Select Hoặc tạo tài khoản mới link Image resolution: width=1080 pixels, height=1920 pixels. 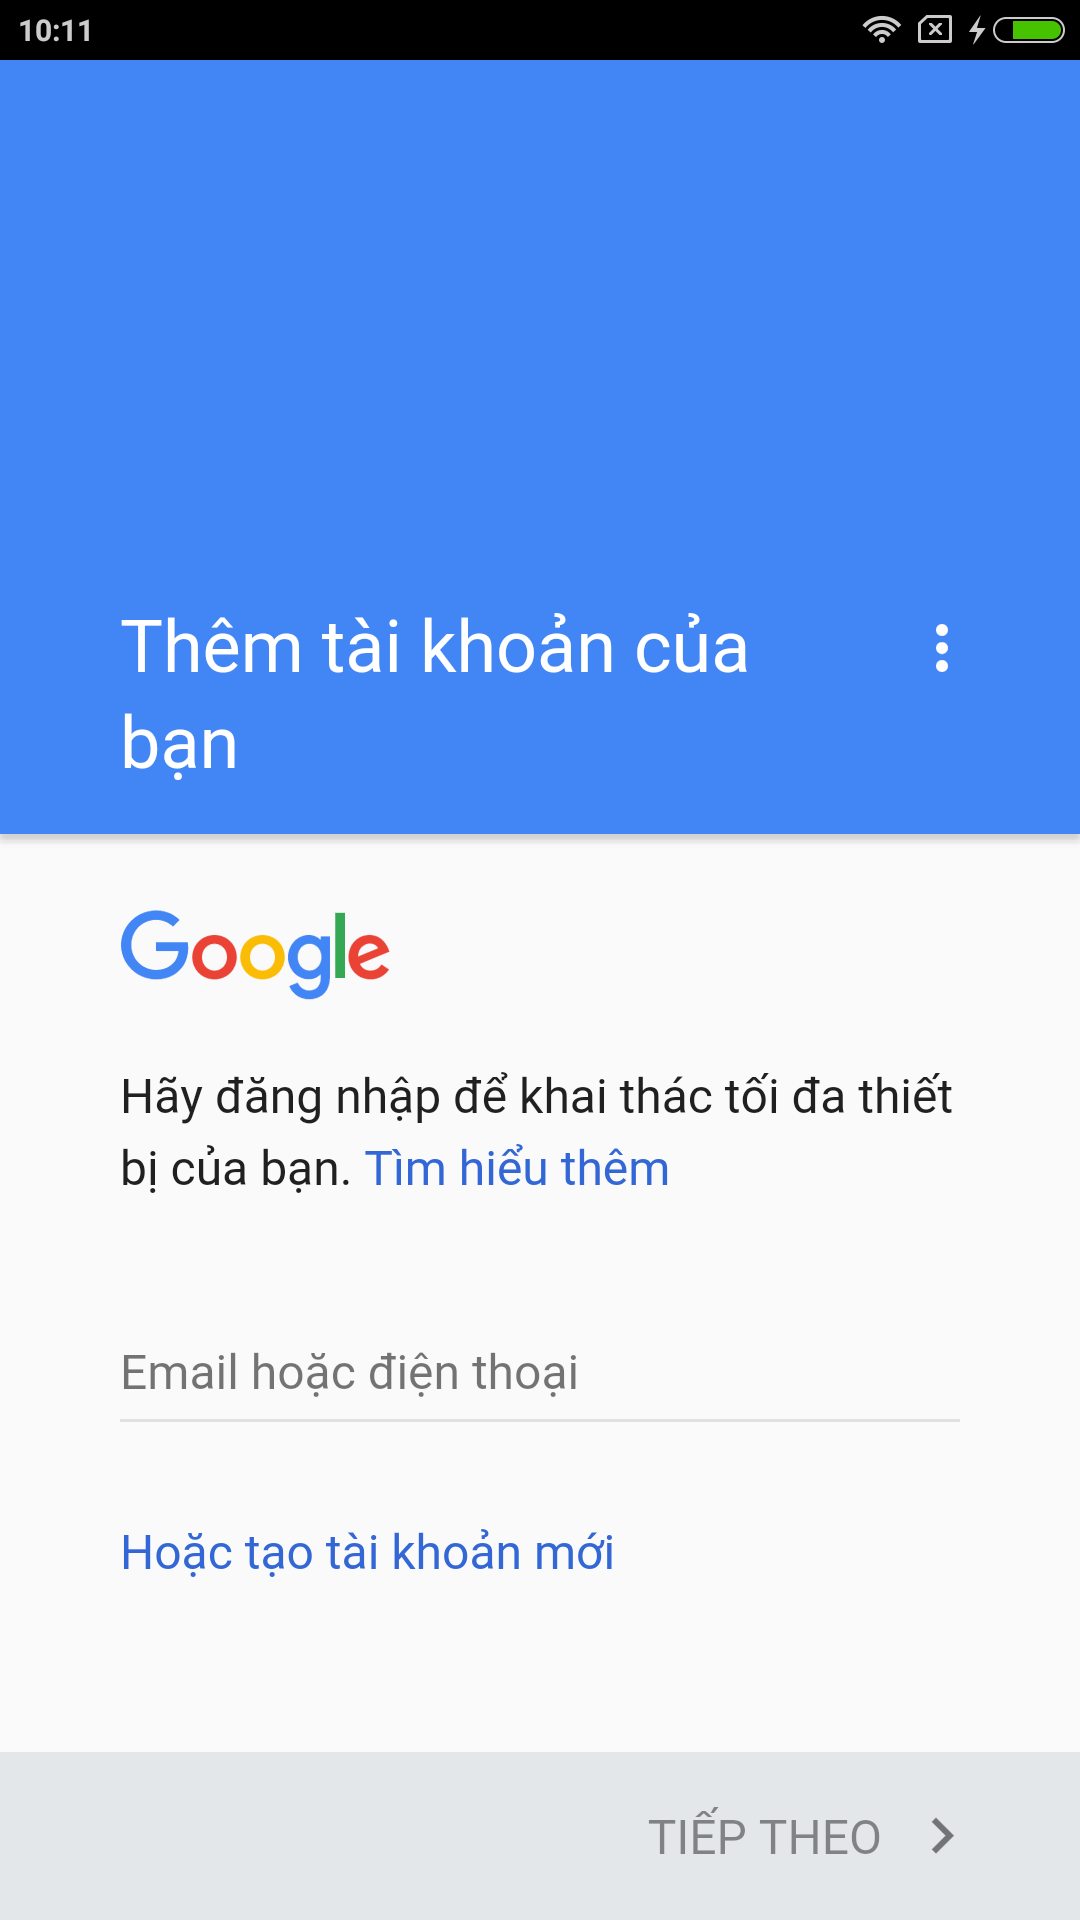(x=367, y=1553)
